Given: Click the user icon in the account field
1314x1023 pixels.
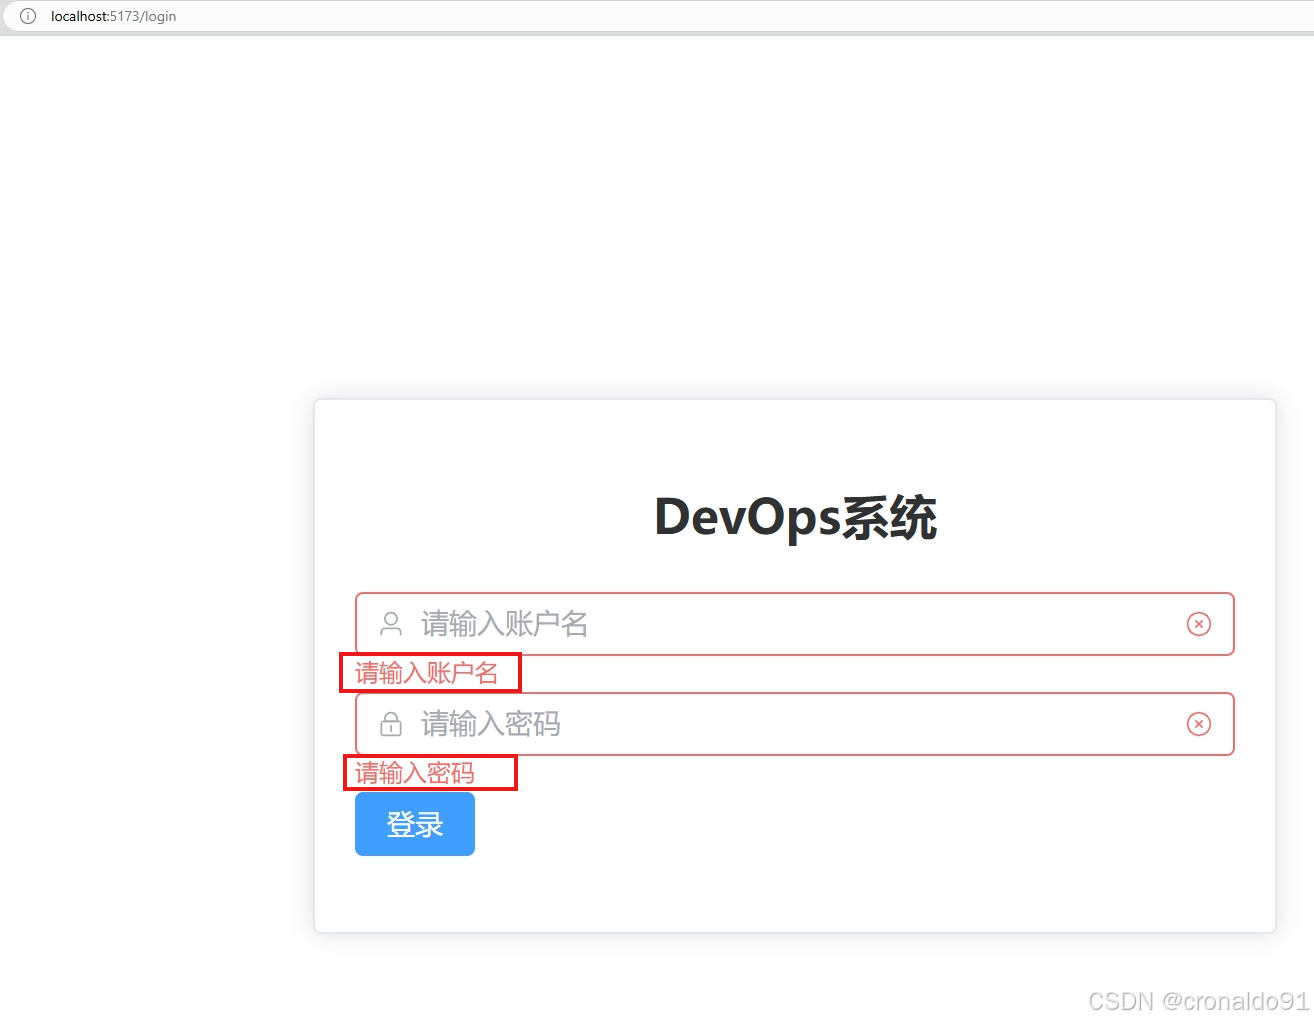Looking at the screenshot, I should [x=391, y=624].
